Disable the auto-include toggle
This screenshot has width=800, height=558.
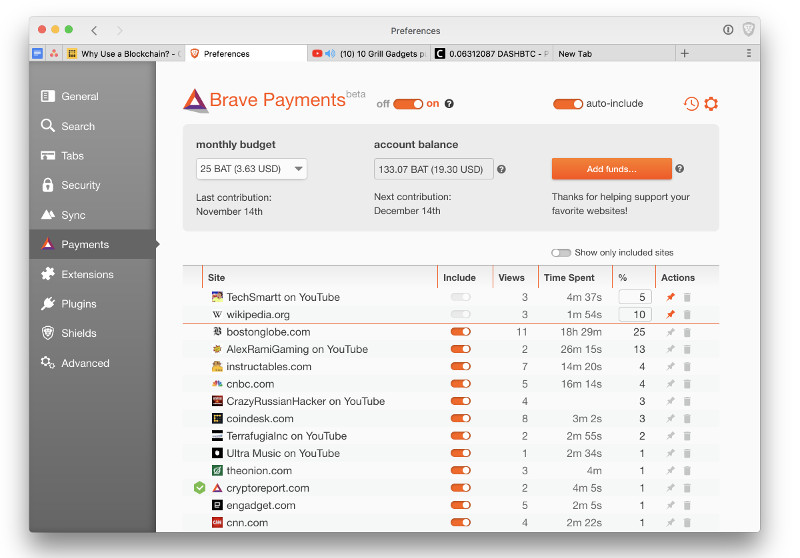point(568,104)
